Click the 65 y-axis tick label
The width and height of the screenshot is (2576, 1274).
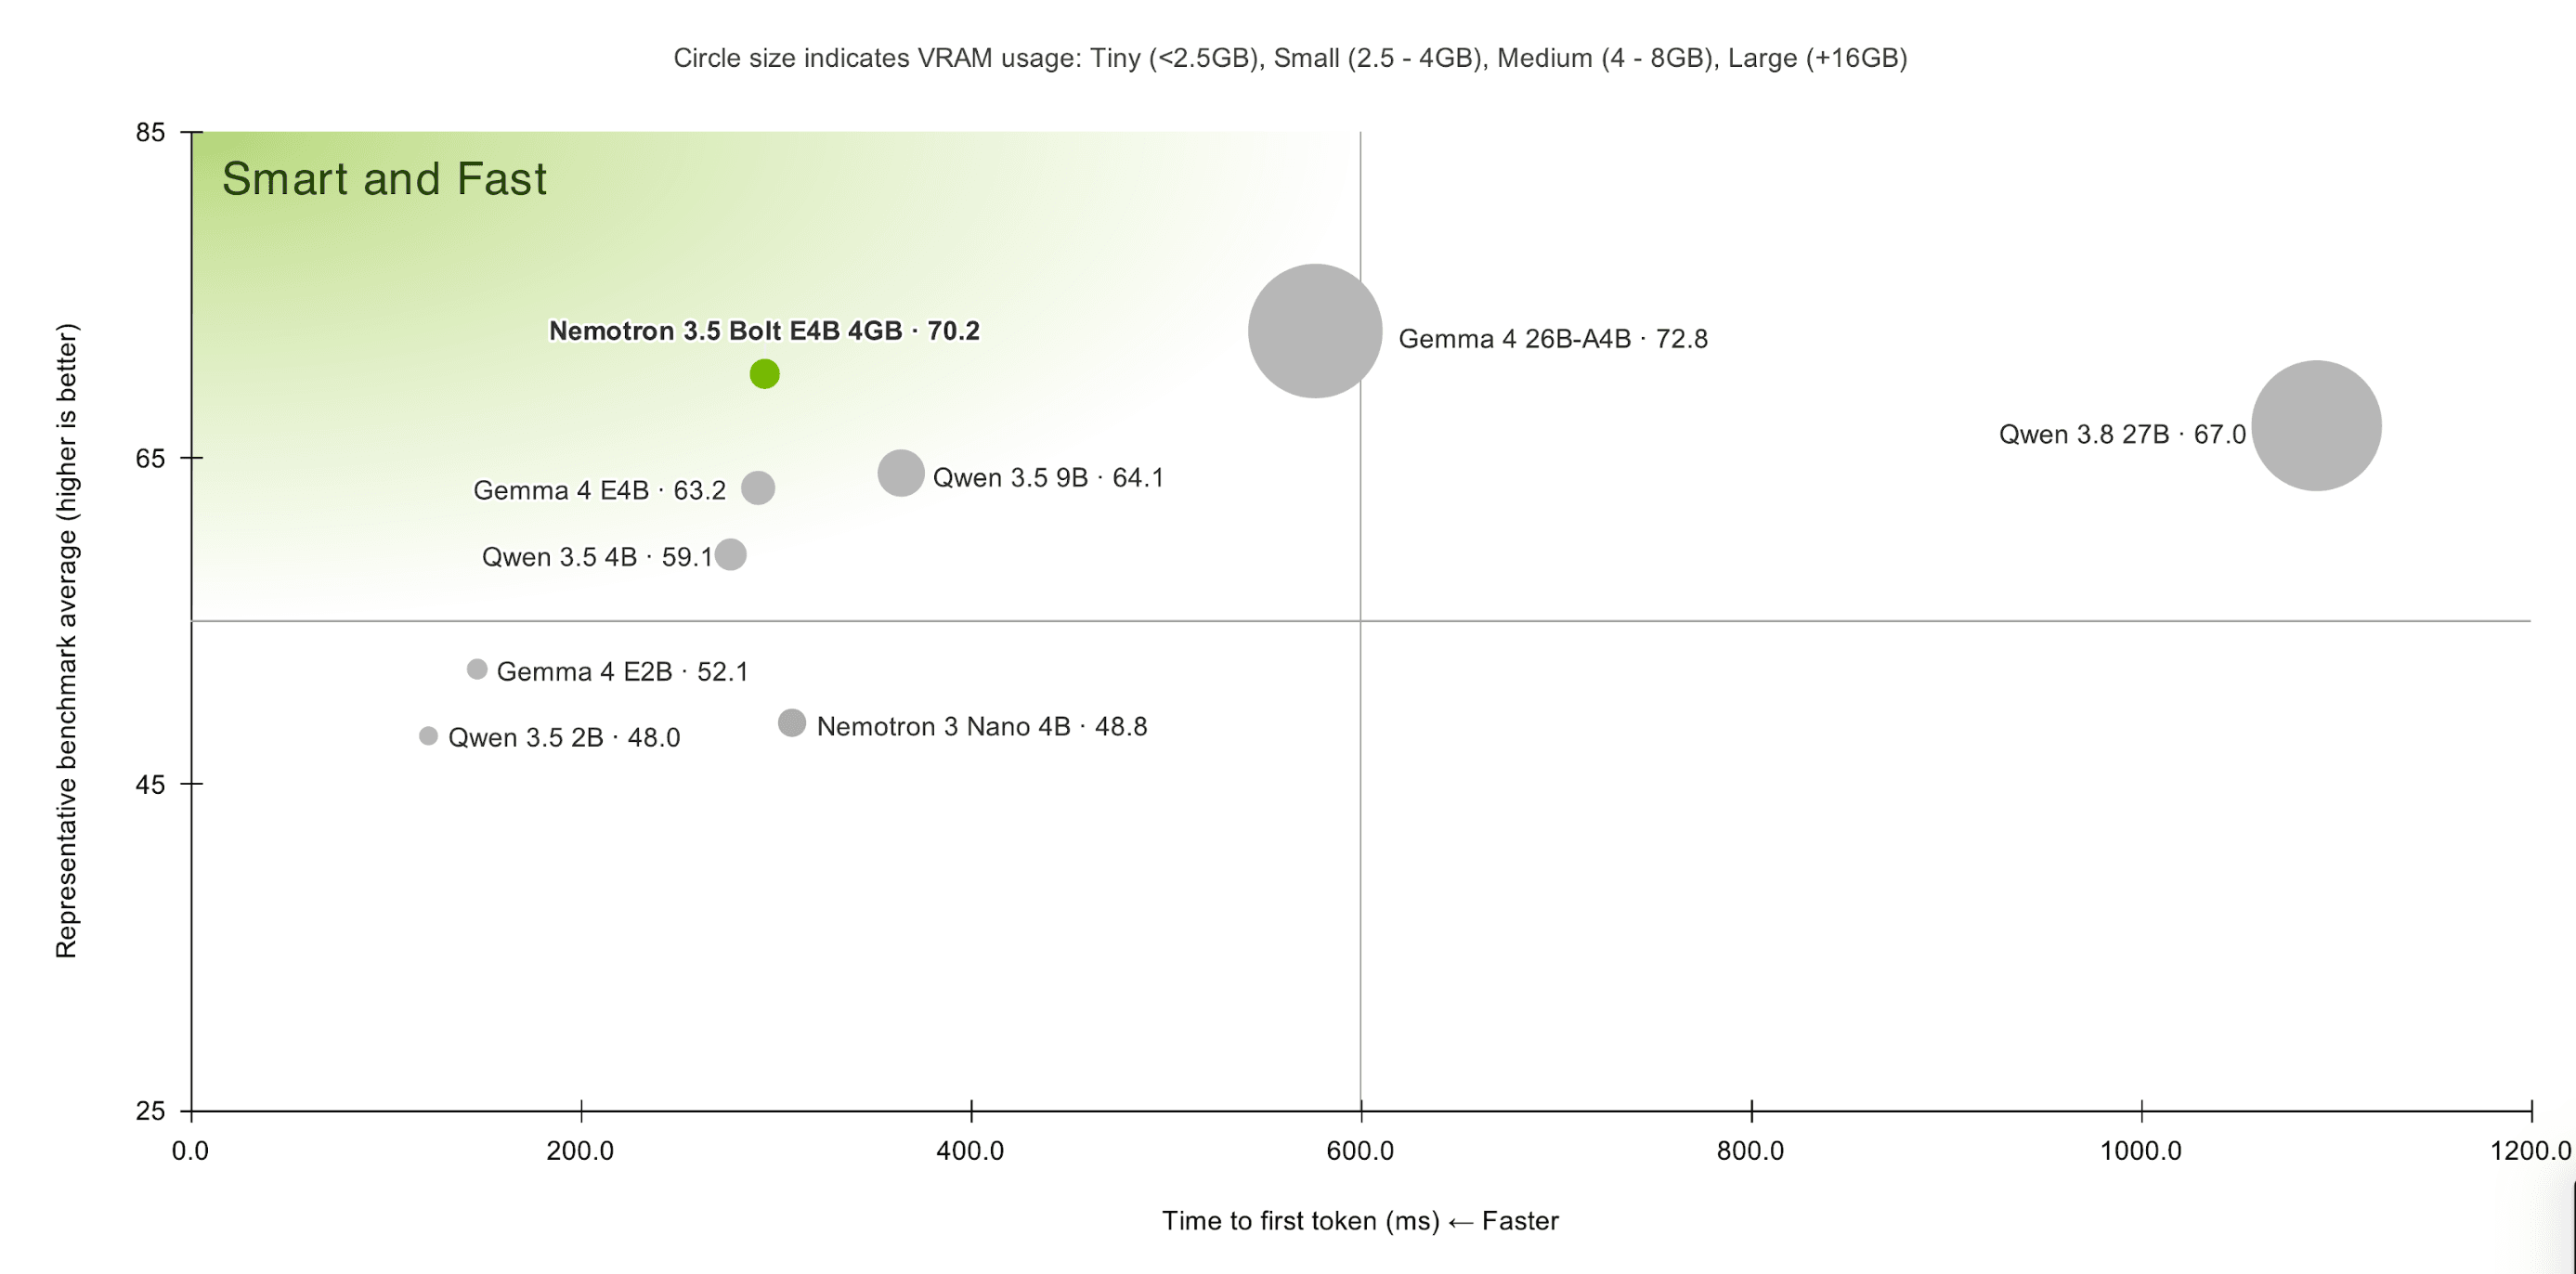(150, 459)
